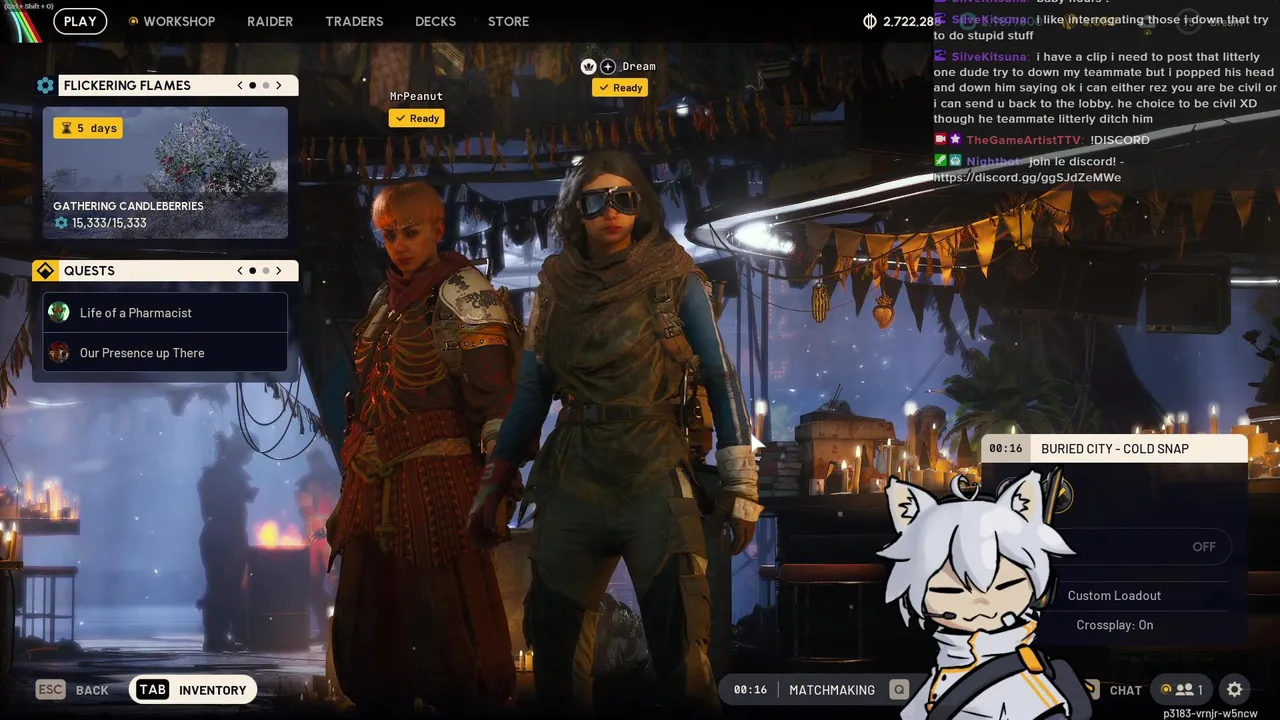Click the QUESTS panel title

tap(89, 271)
